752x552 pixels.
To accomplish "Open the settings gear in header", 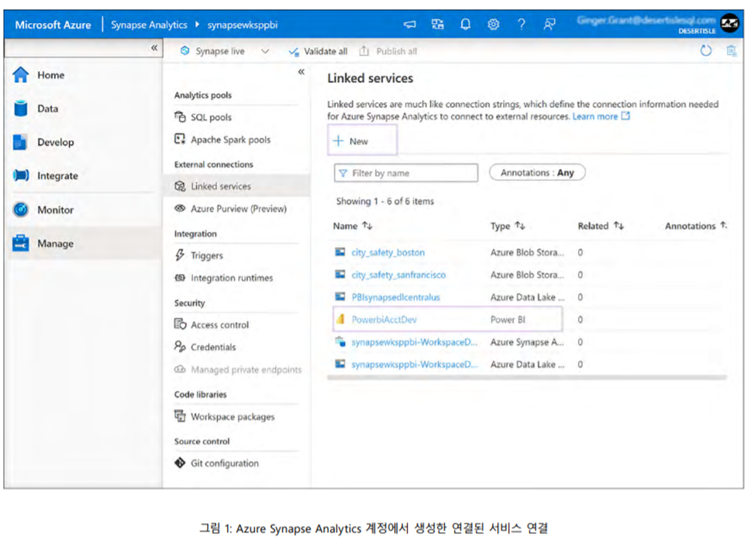I will pyautogui.click(x=493, y=24).
